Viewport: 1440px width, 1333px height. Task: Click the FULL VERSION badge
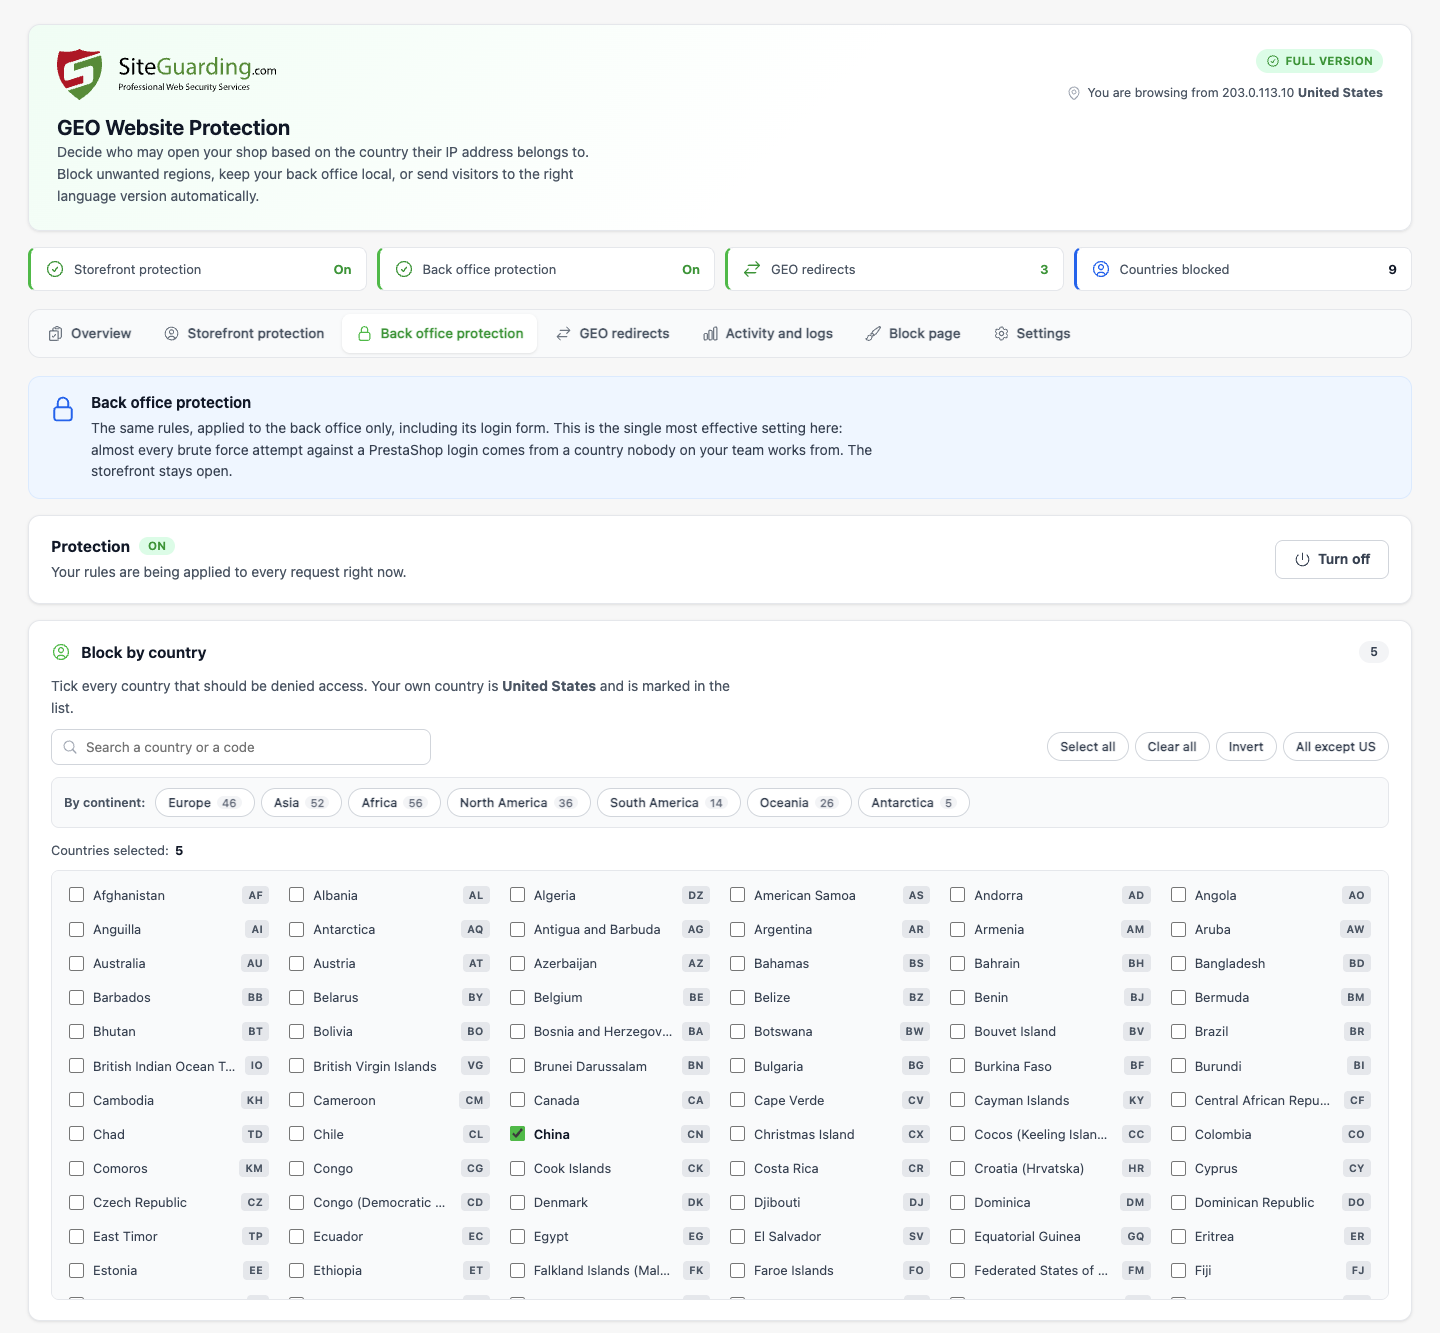click(1319, 61)
